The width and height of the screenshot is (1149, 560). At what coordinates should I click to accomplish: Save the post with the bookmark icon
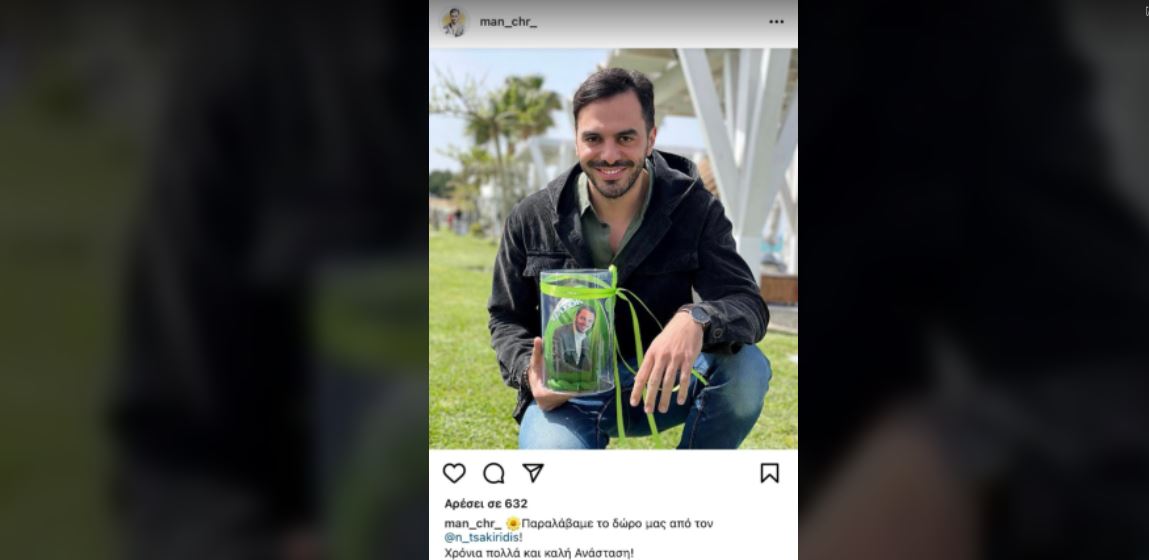769,474
